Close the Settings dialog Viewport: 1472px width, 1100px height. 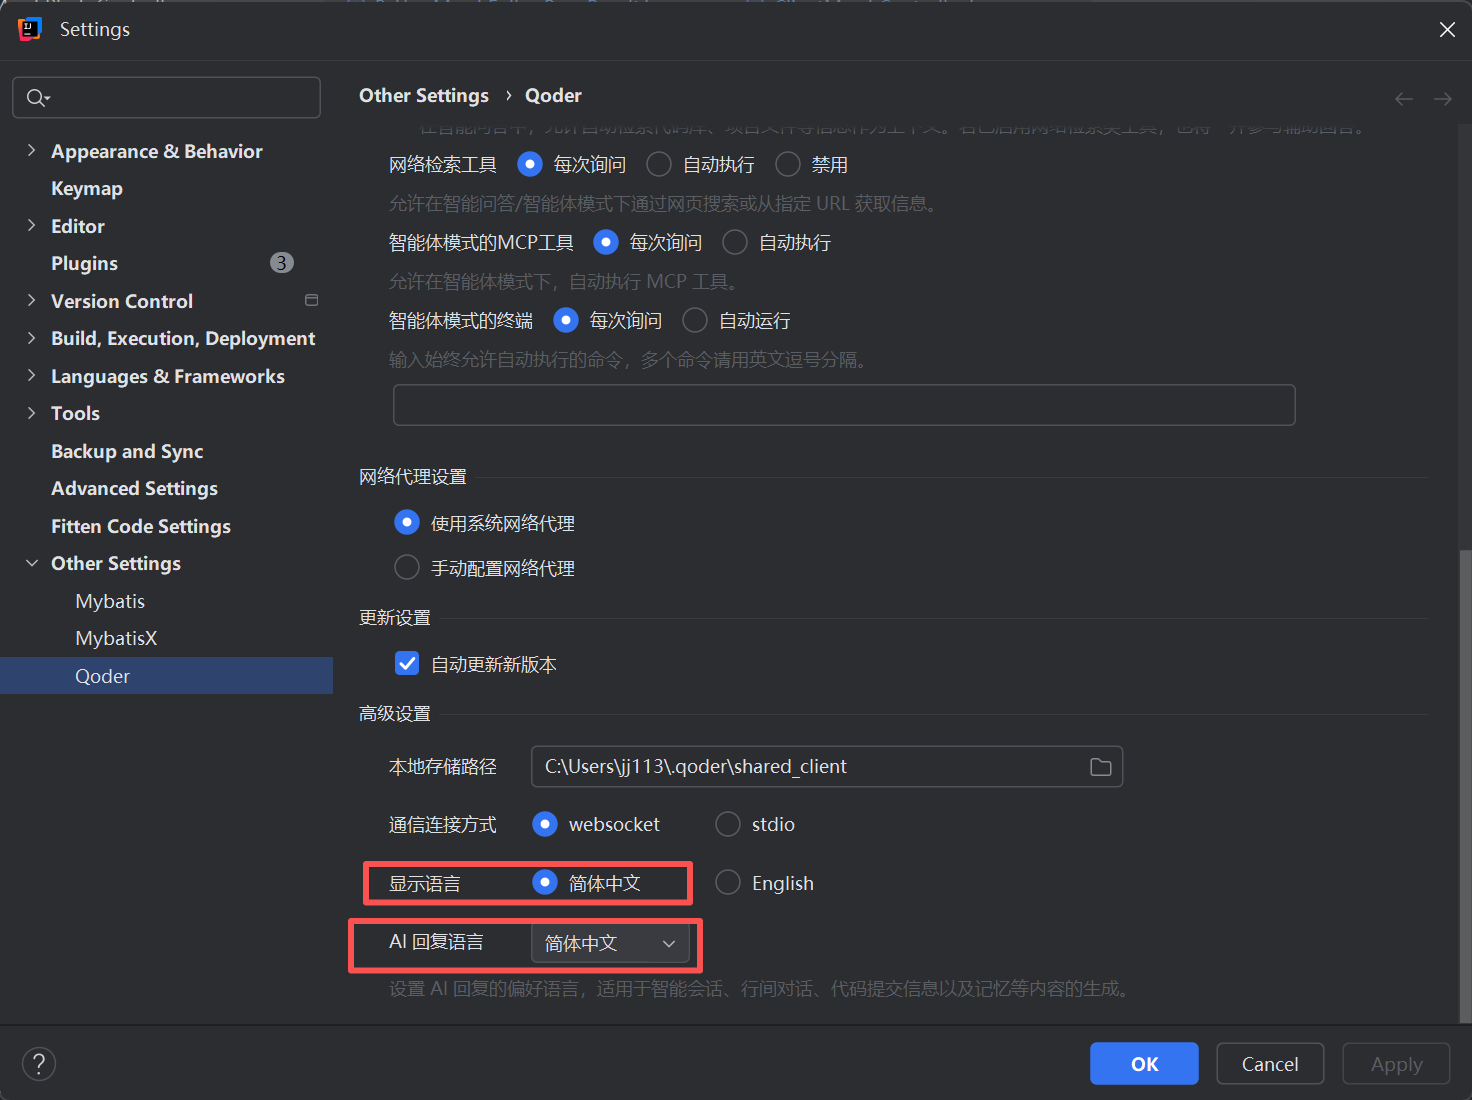pyautogui.click(x=1447, y=30)
